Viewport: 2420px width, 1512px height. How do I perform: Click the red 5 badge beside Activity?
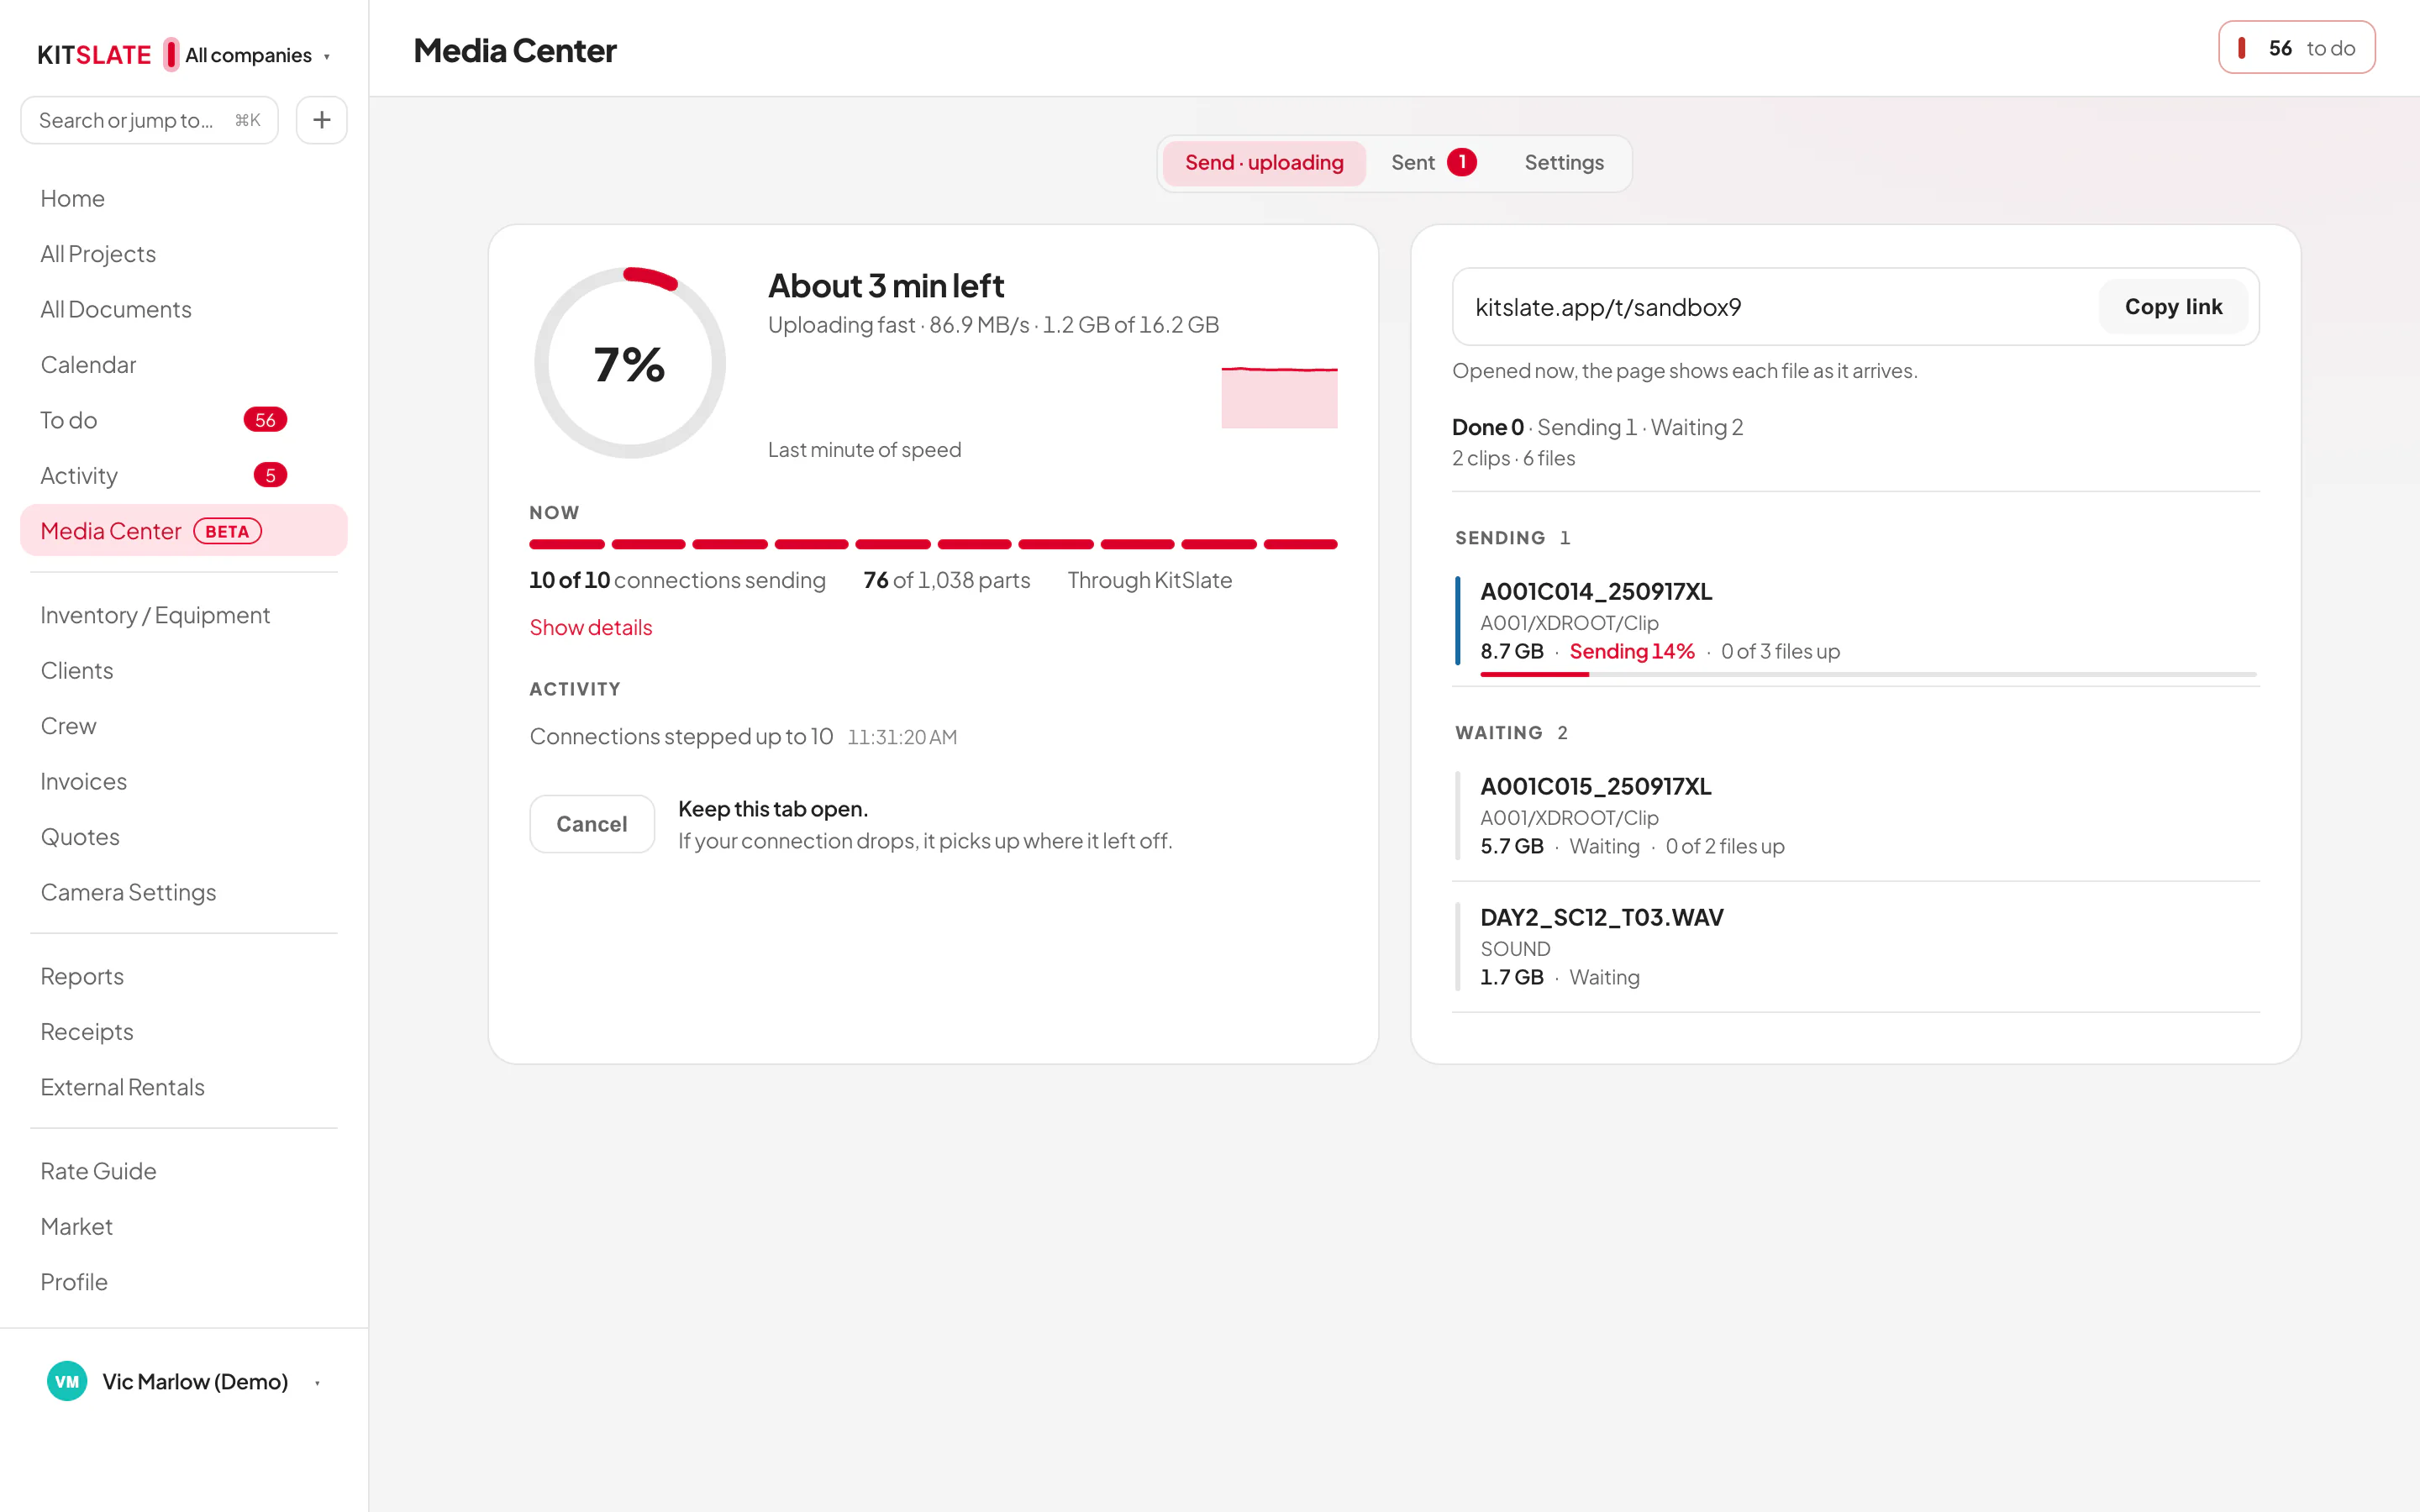[270, 475]
